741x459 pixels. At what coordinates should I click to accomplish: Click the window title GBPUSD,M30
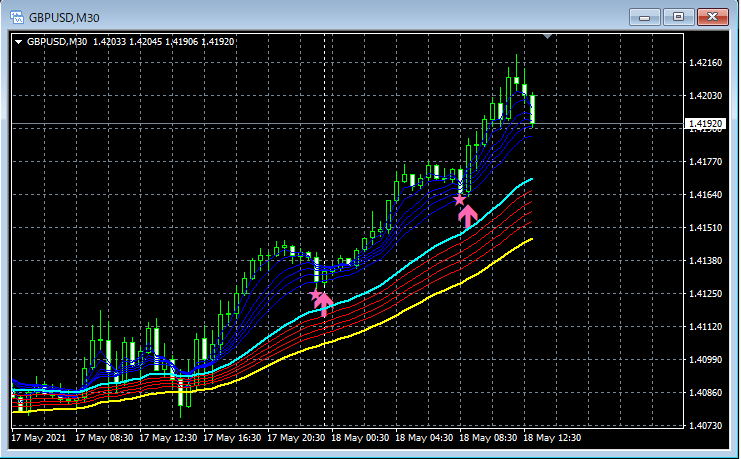pos(64,18)
